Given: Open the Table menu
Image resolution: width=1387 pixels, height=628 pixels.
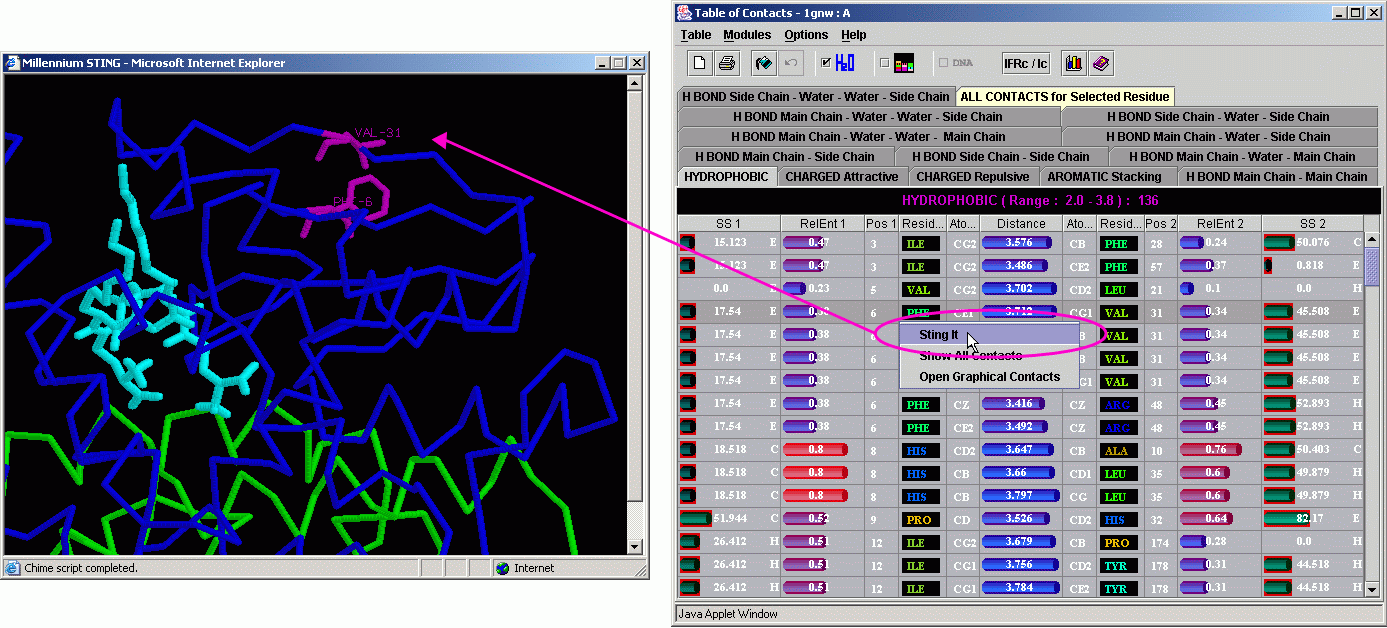Looking at the screenshot, I should [x=696, y=35].
